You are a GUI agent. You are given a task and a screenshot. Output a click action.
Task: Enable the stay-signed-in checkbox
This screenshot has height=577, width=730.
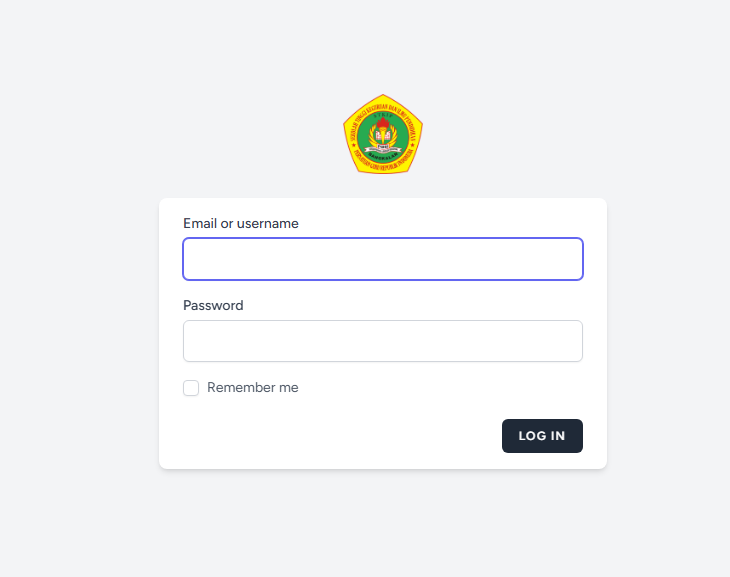191,388
